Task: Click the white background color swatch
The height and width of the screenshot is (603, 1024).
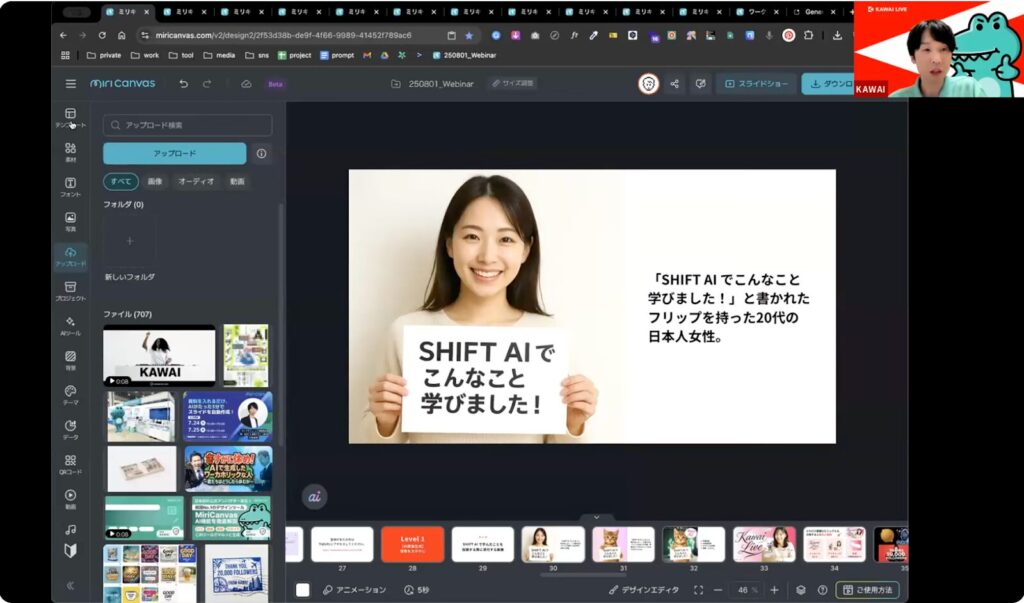Action: tap(303, 590)
